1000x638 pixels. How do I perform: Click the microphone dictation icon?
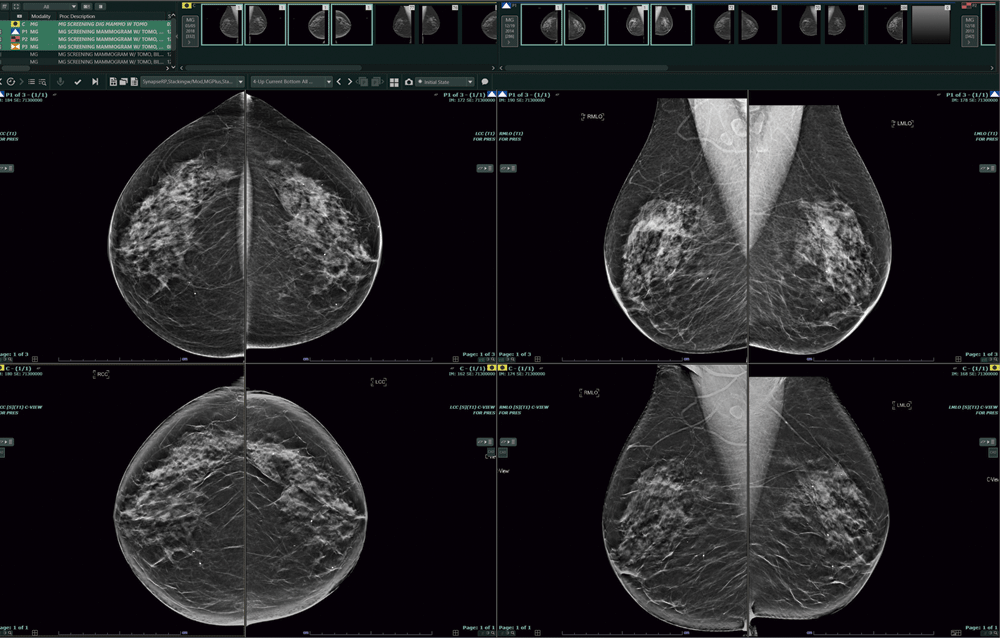(x=60, y=82)
